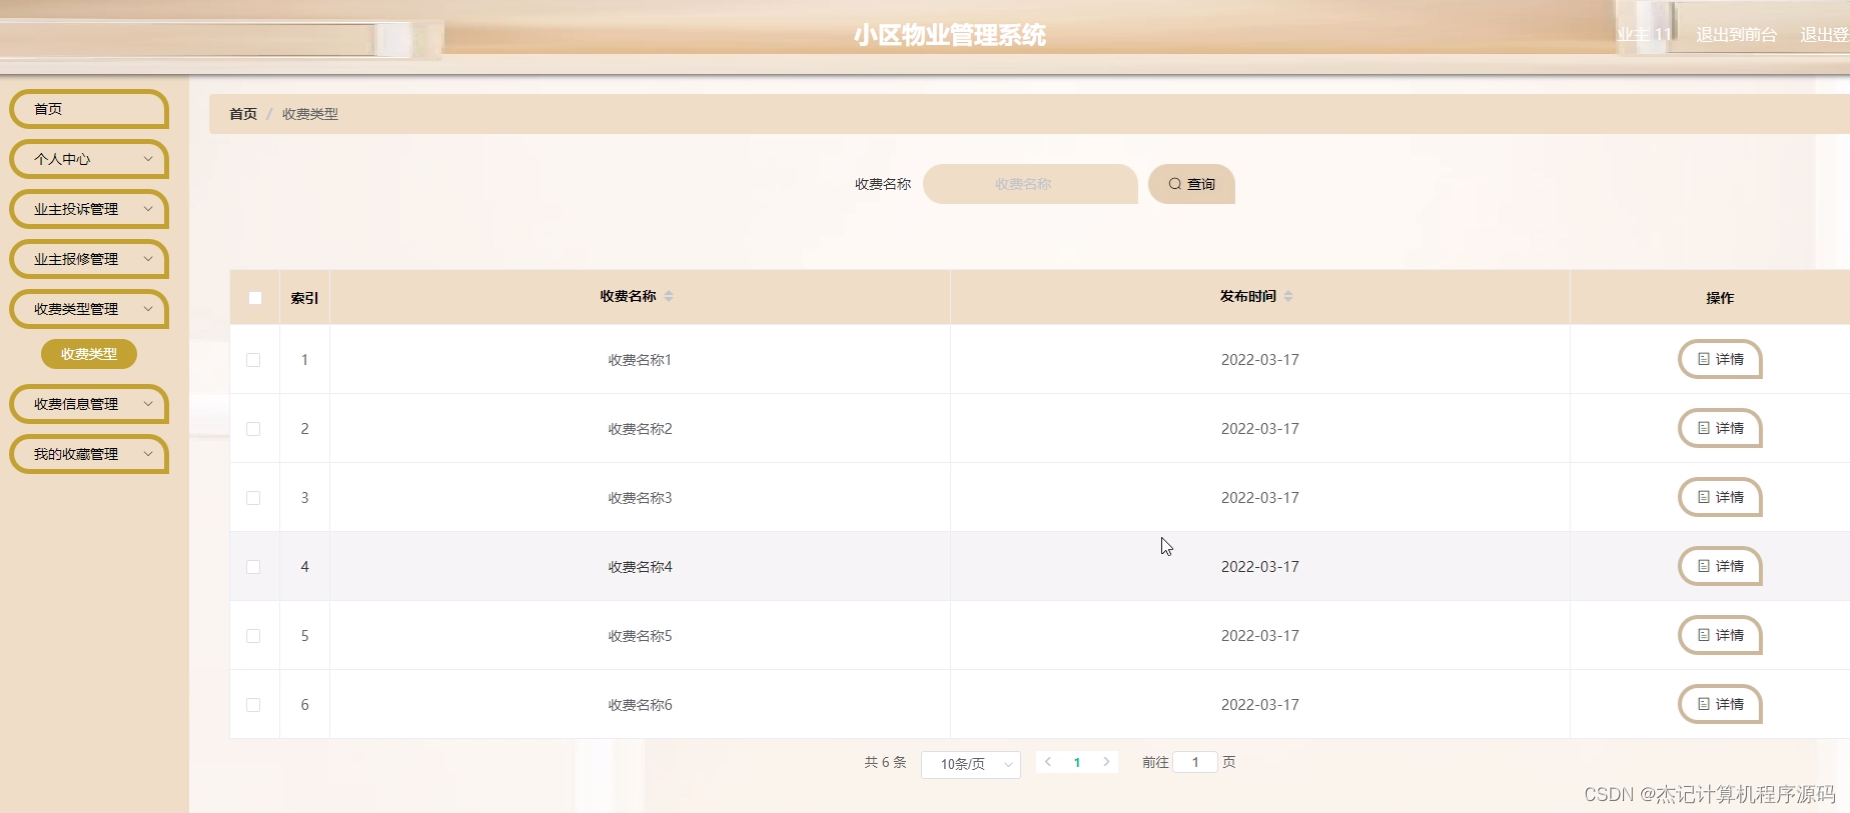
Task: Check the checkbox for row 收费名称3
Action: [253, 498]
